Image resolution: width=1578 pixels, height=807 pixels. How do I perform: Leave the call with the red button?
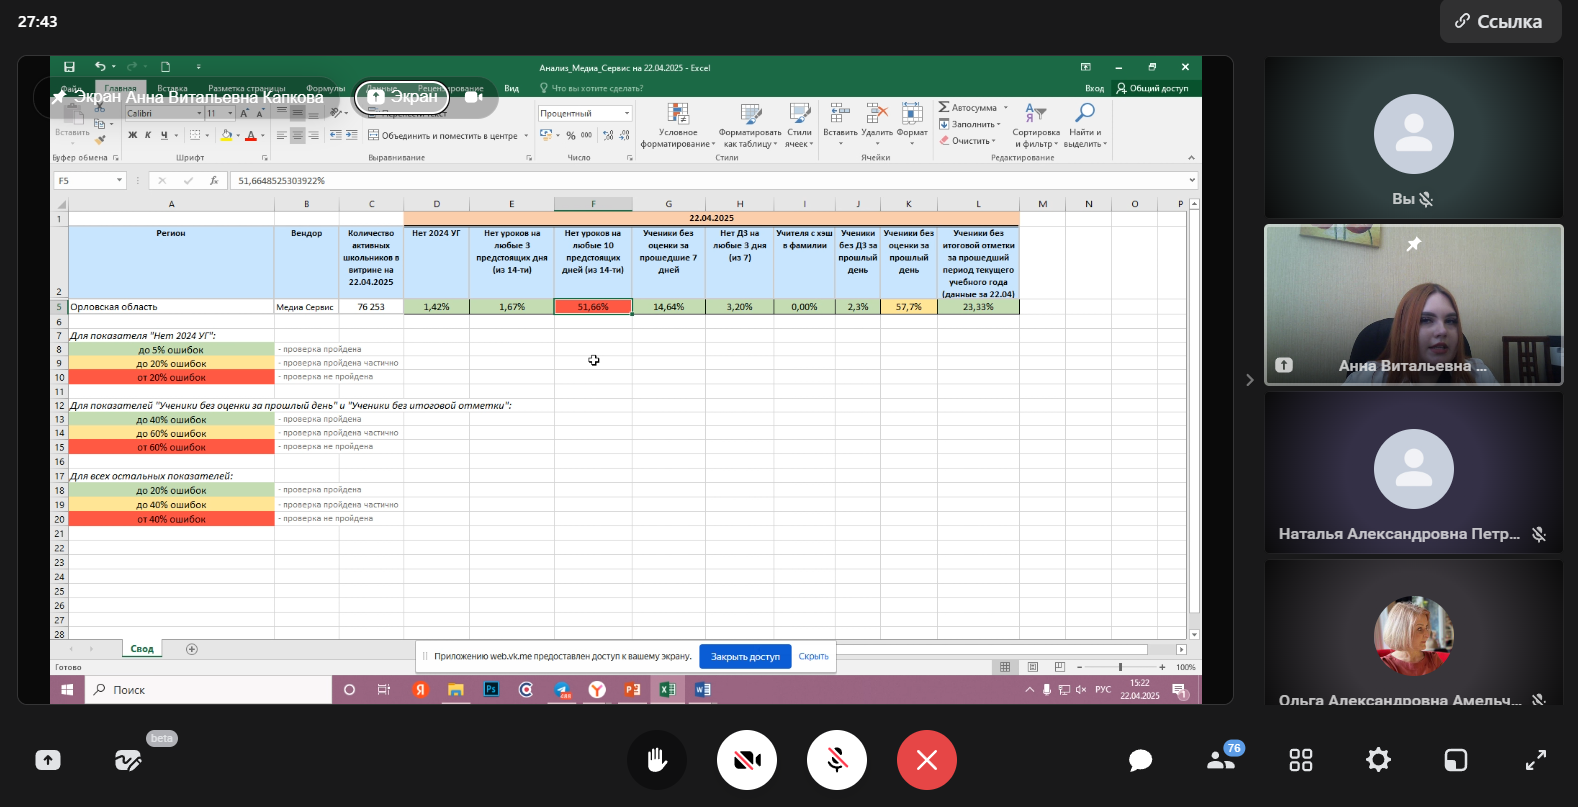click(x=927, y=760)
